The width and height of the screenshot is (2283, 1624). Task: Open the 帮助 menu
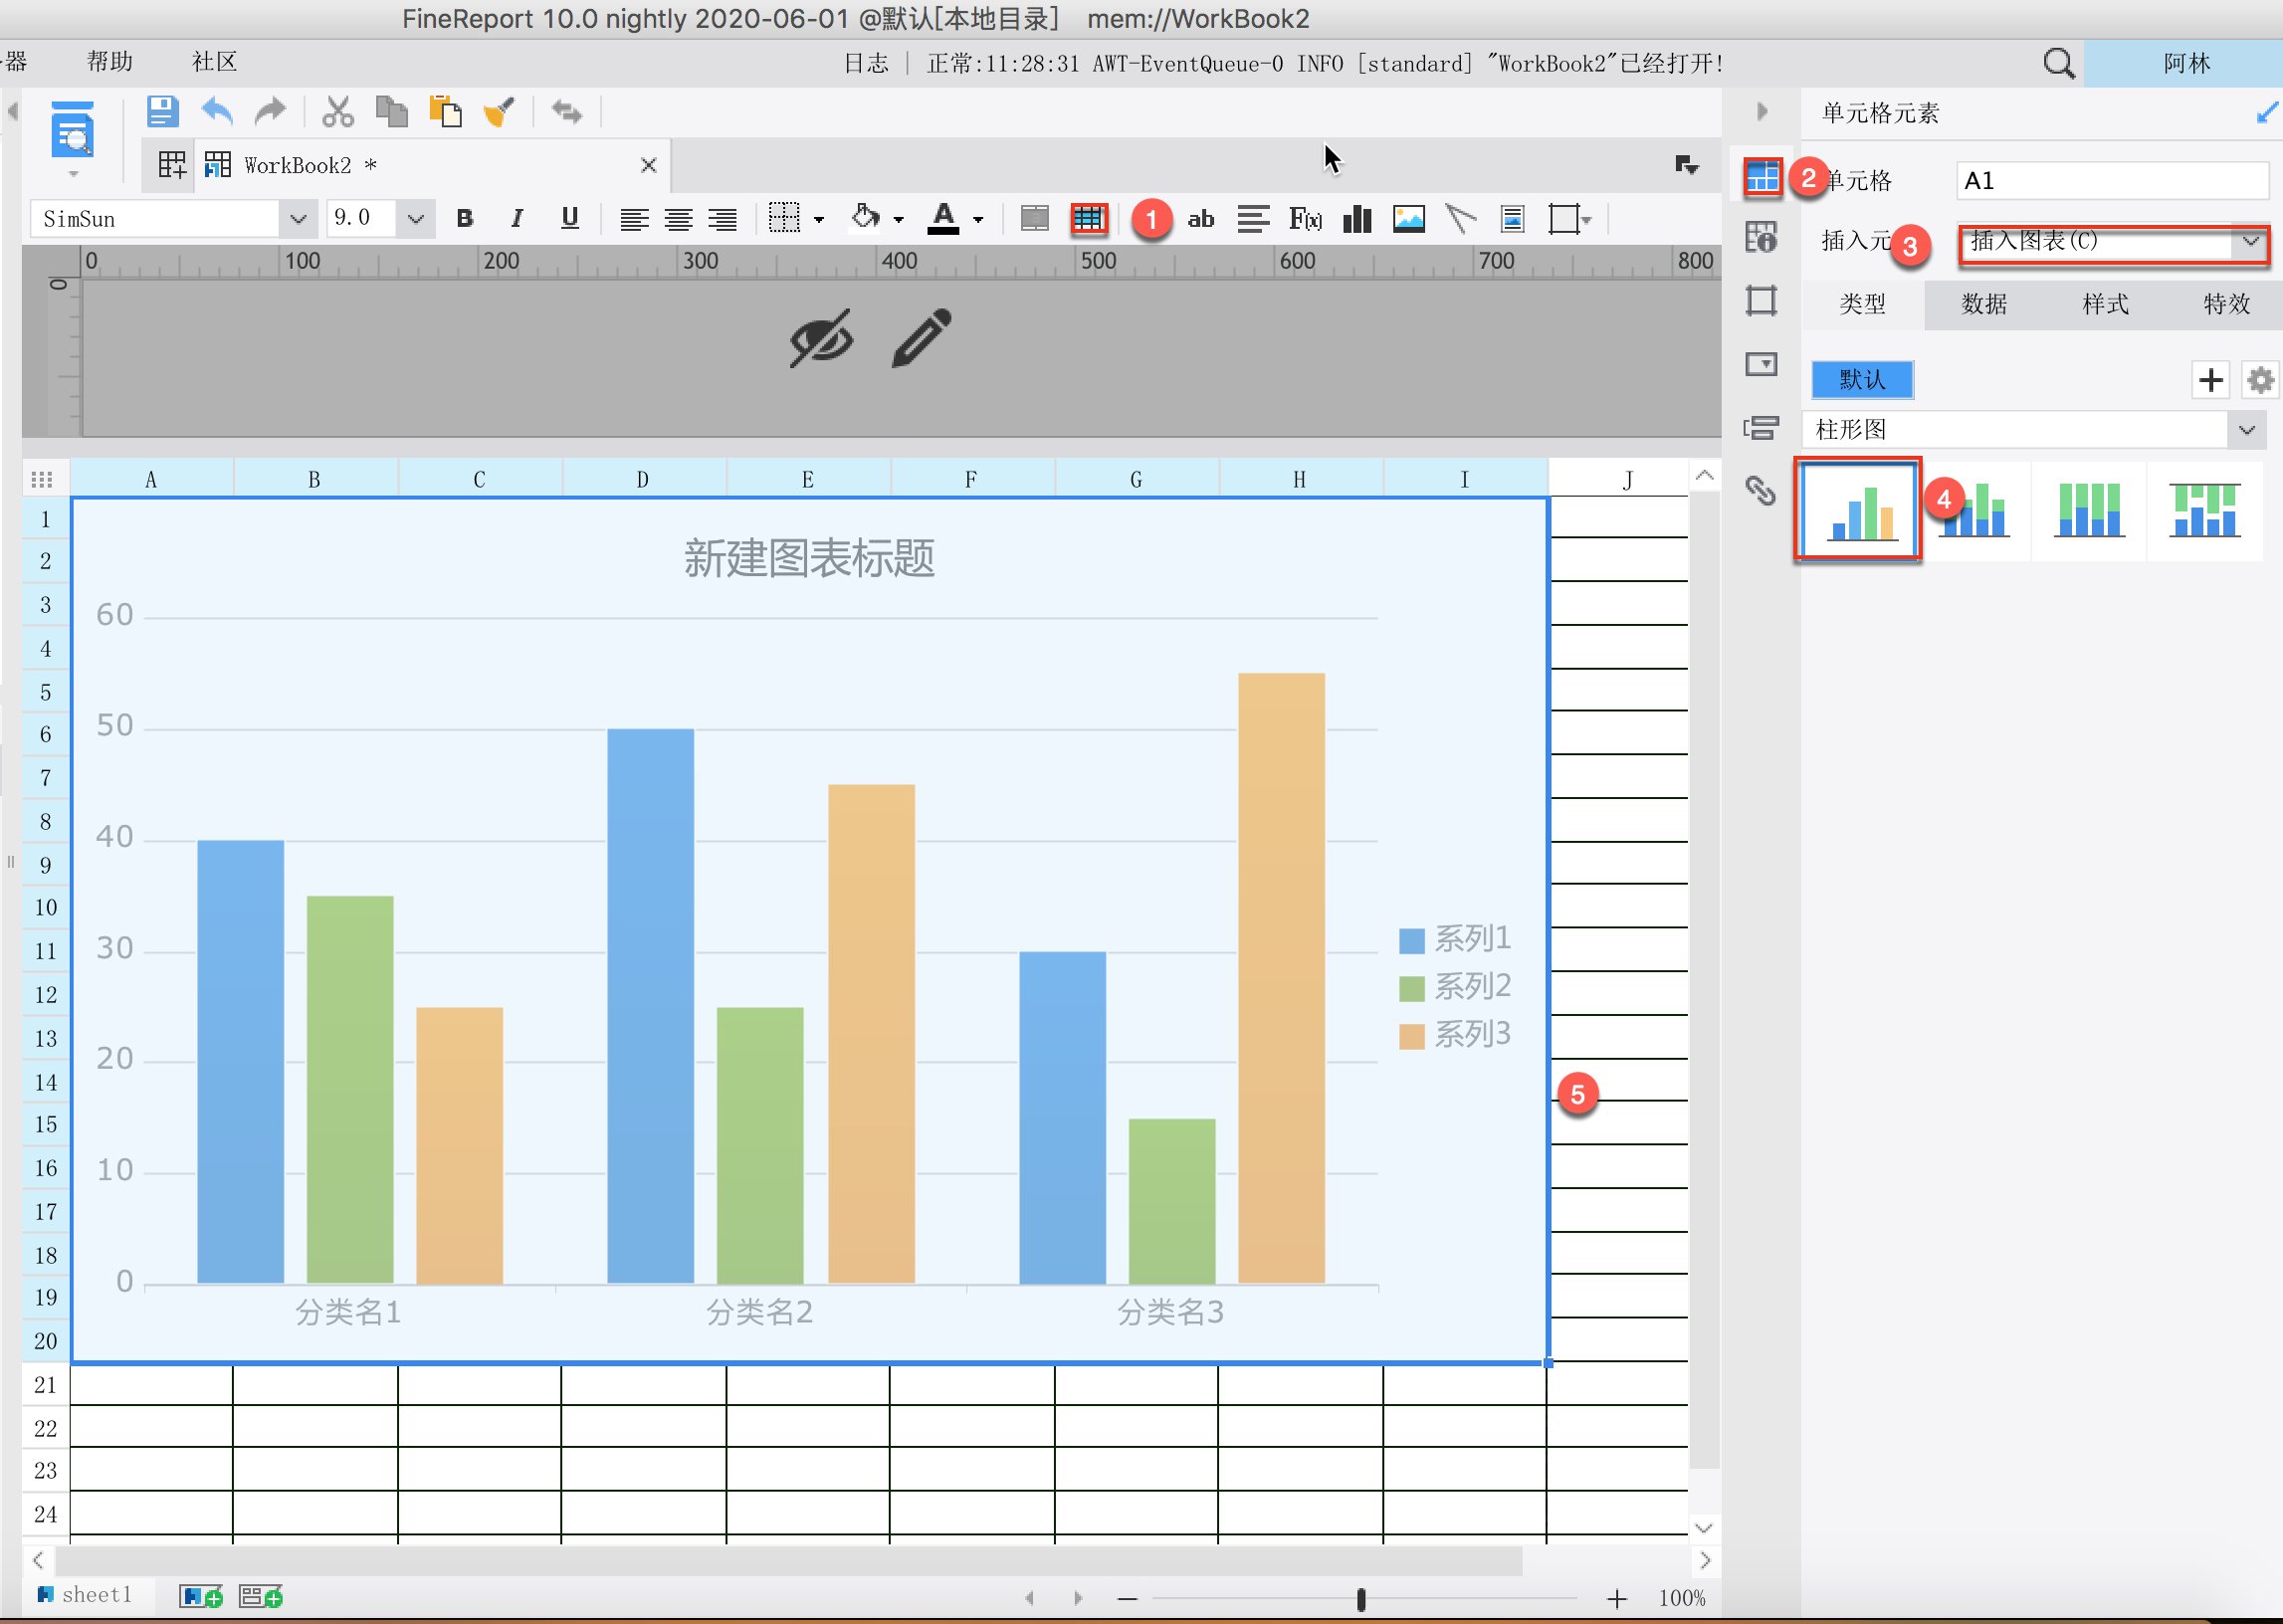tap(109, 62)
